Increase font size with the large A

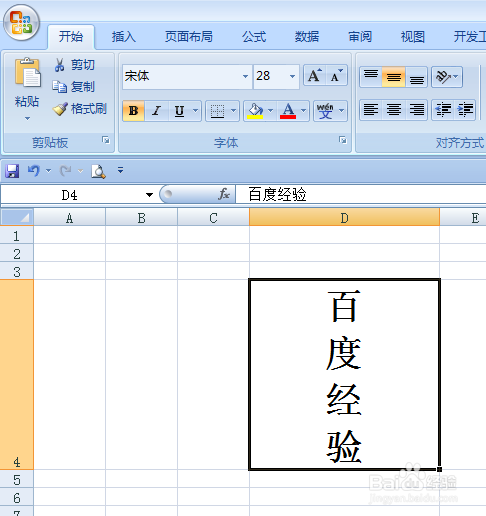click(315, 76)
